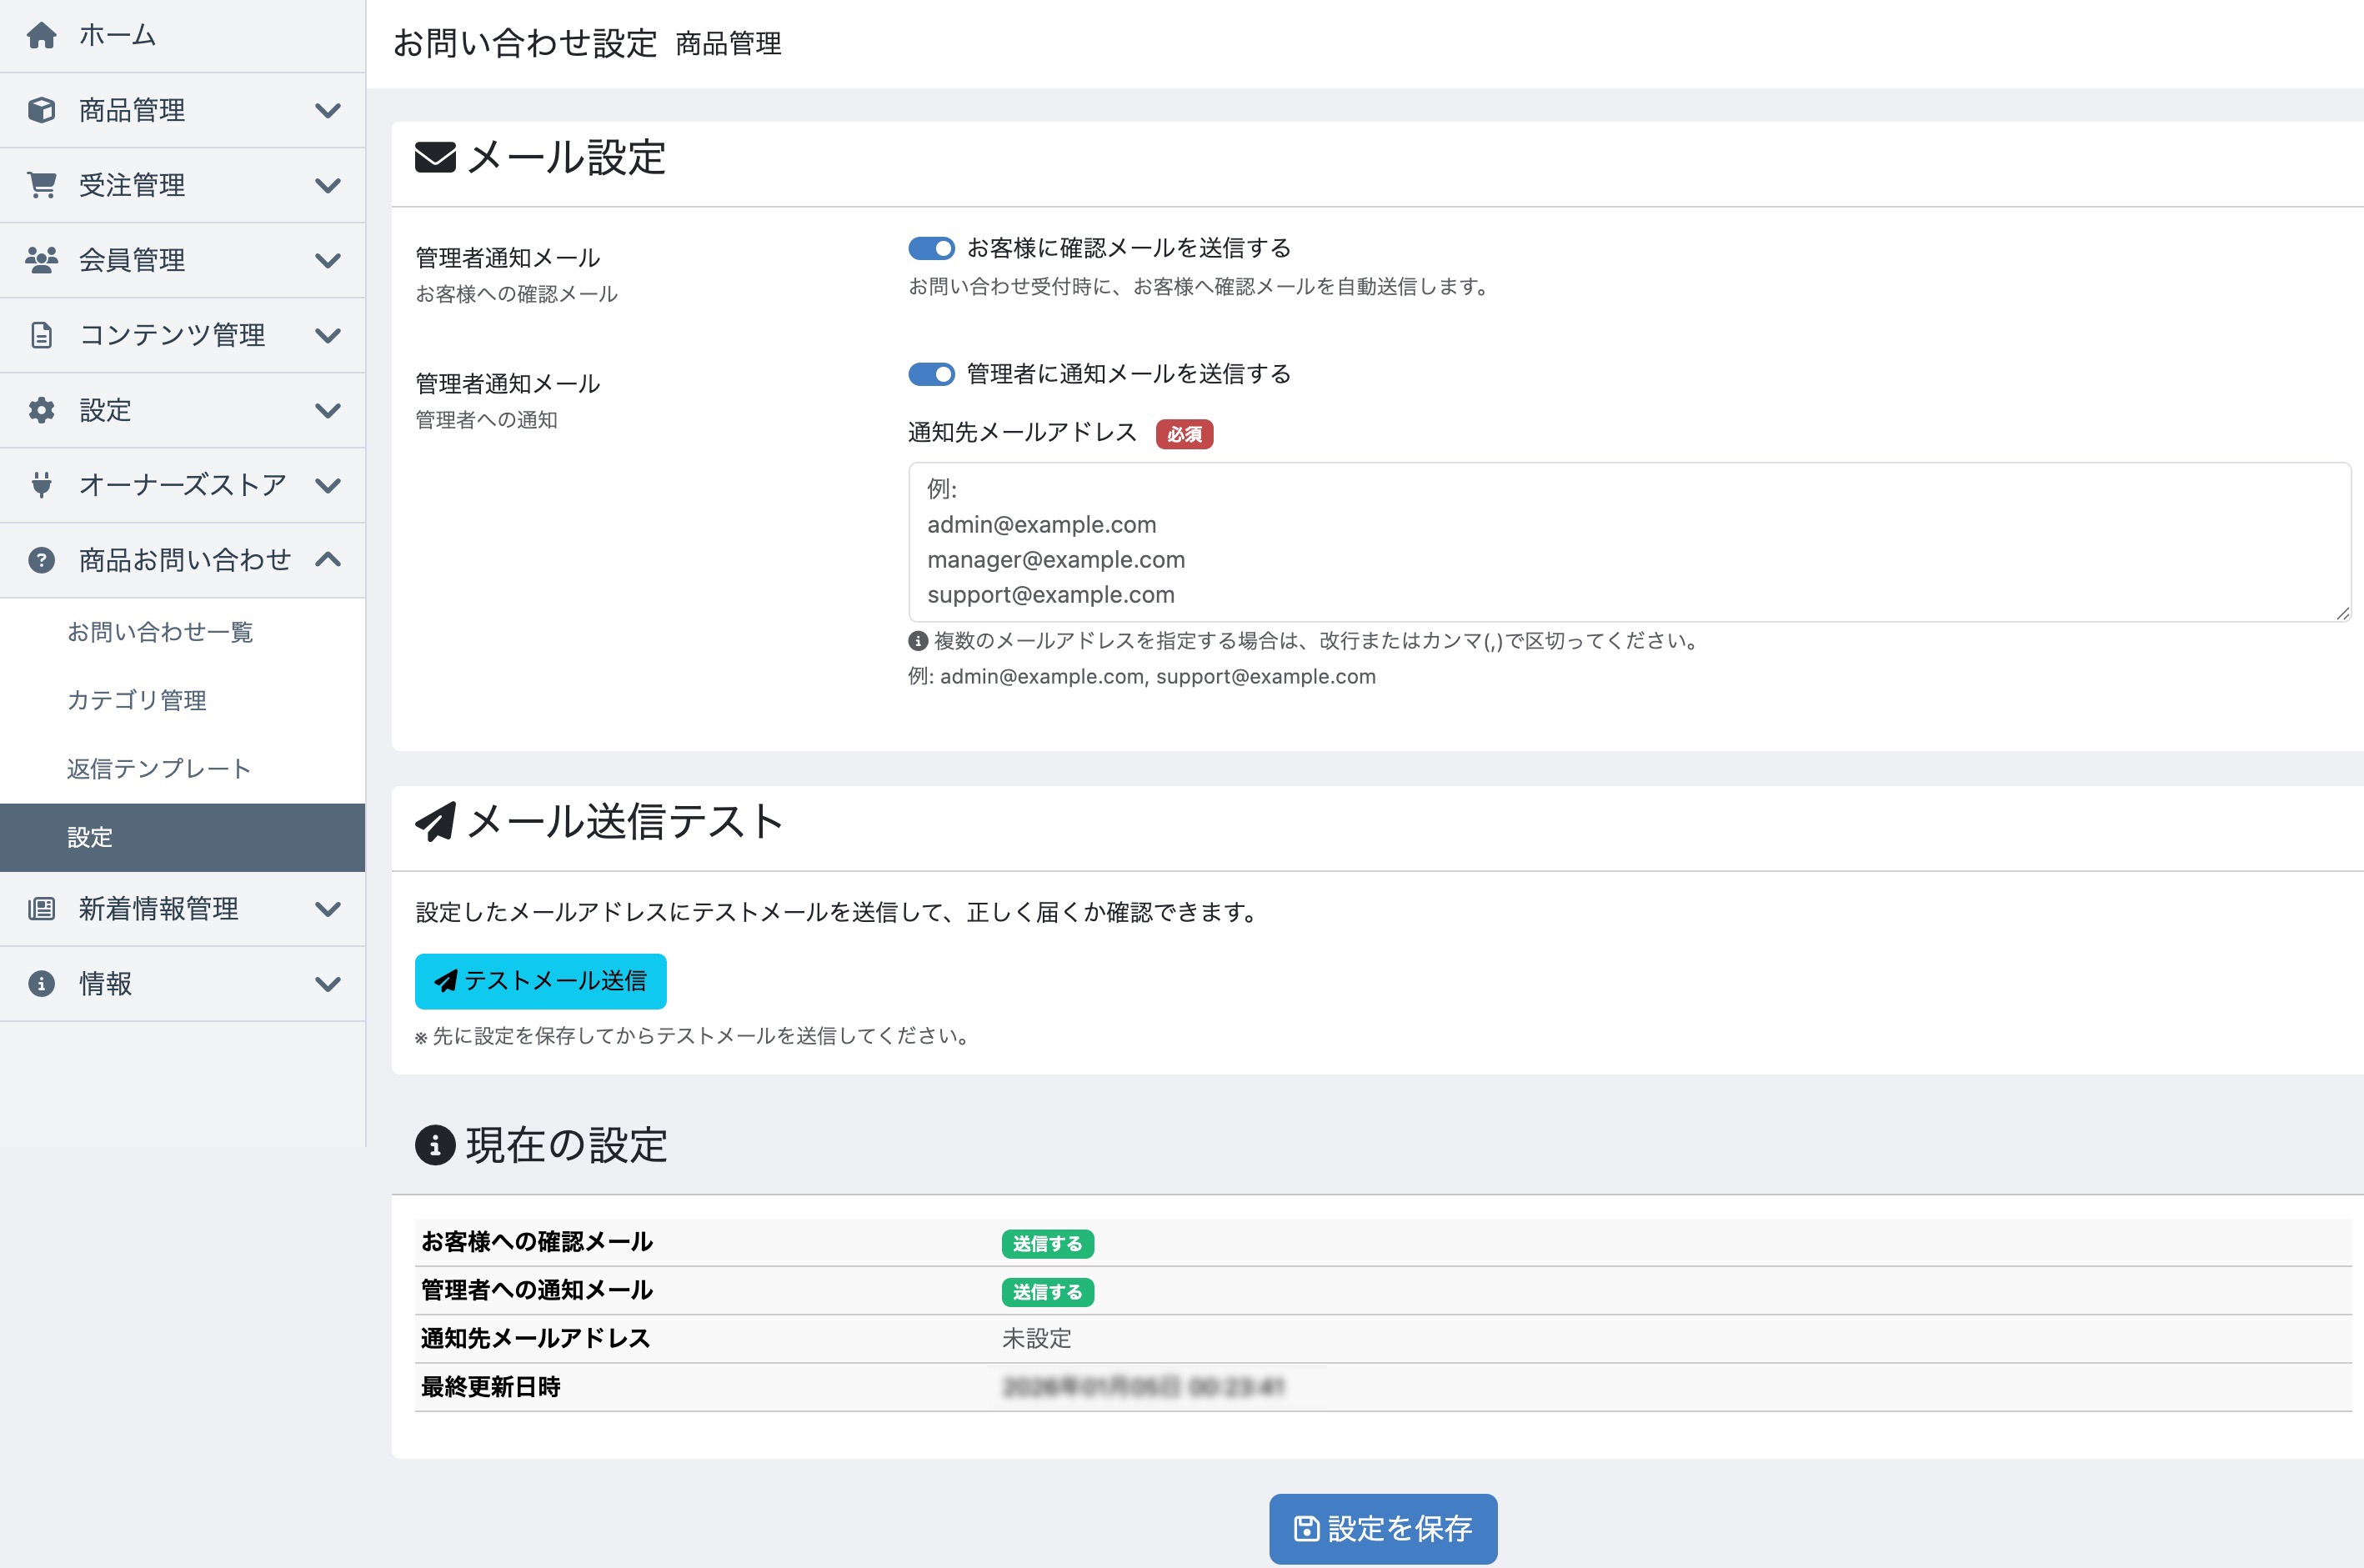Click the shopping cart icon for 受注管理
Image resolution: width=2364 pixels, height=1568 pixels.
(x=41, y=185)
